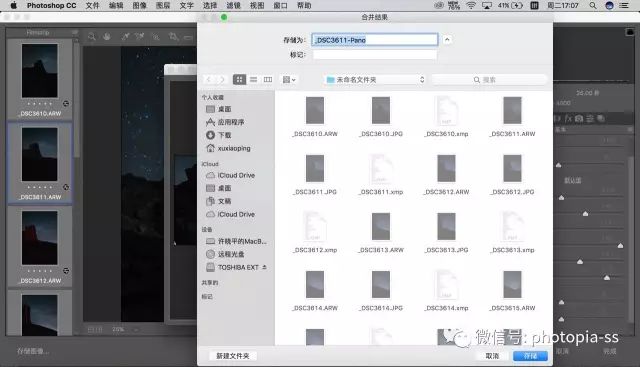Click the 取消 cancel button
The height and width of the screenshot is (367, 640).
(492, 356)
